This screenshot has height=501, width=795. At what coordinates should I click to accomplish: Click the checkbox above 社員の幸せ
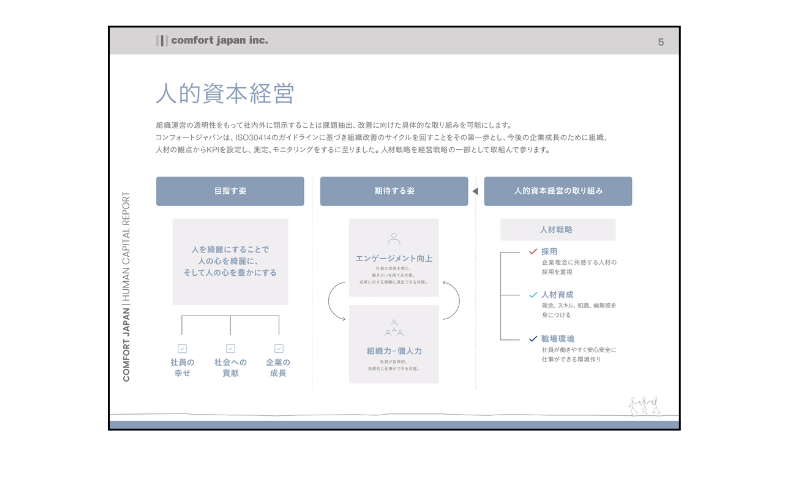click(x=182, y=348)
